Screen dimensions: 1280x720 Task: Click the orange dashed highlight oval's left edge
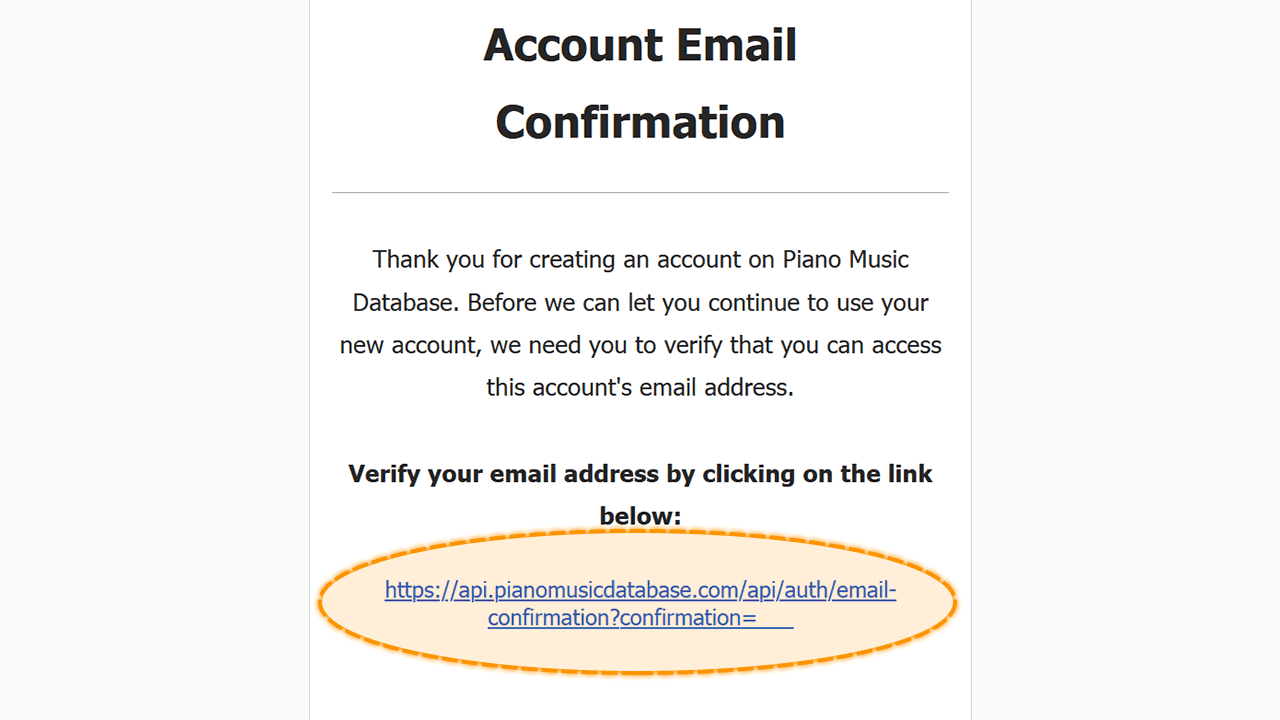point(322,603)
